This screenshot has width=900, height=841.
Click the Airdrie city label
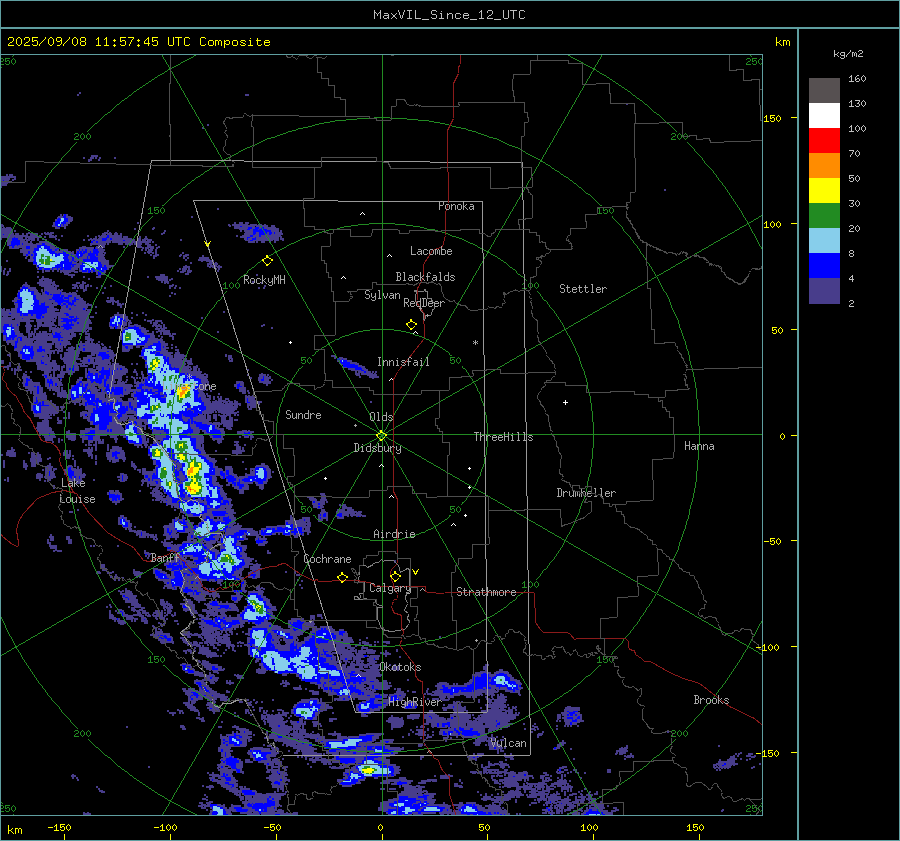click(x=394, y=534)
